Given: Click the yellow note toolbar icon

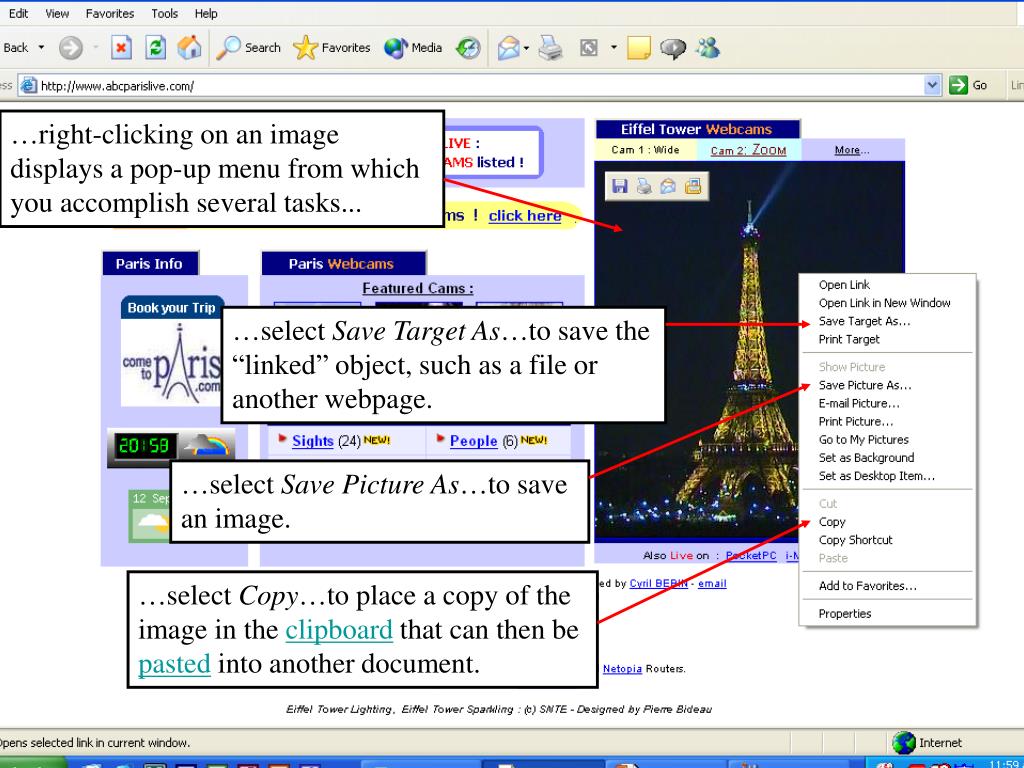Looking at the screenshot, I should click(x=639, y=48).
